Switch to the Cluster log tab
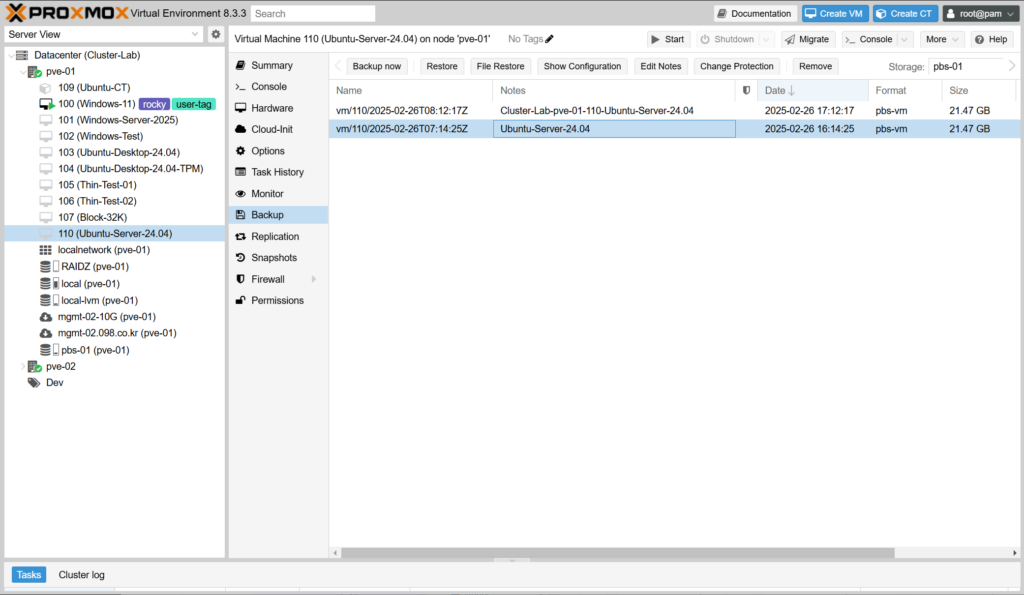The width and height of the screenshot is (1024, 595). coord(81,575)
